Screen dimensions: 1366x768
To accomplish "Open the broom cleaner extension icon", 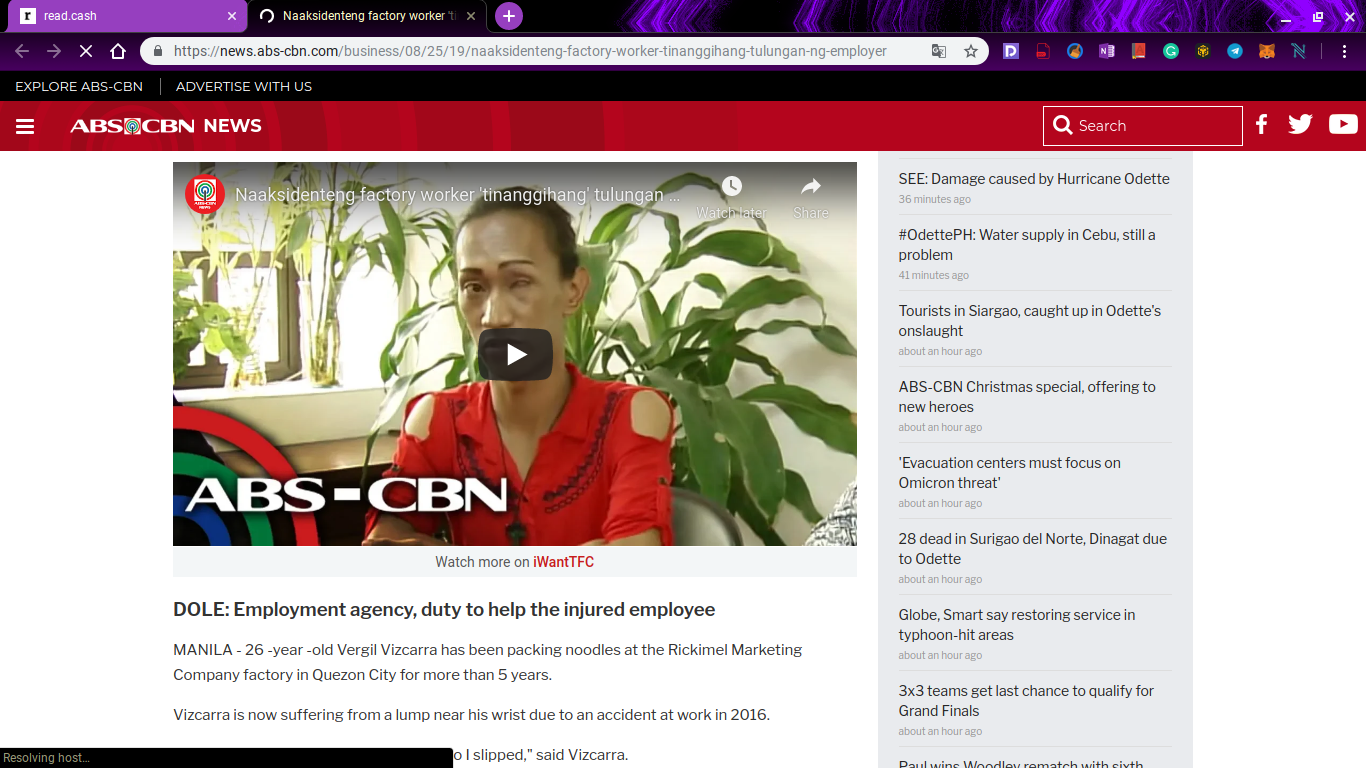I will (x=1075, y=51).
